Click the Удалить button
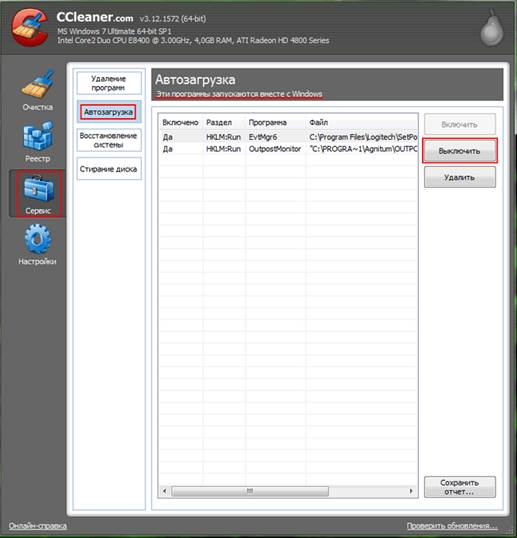Viewport: 517px width, 538px height. pyautogui.click(x=459, y=177)
